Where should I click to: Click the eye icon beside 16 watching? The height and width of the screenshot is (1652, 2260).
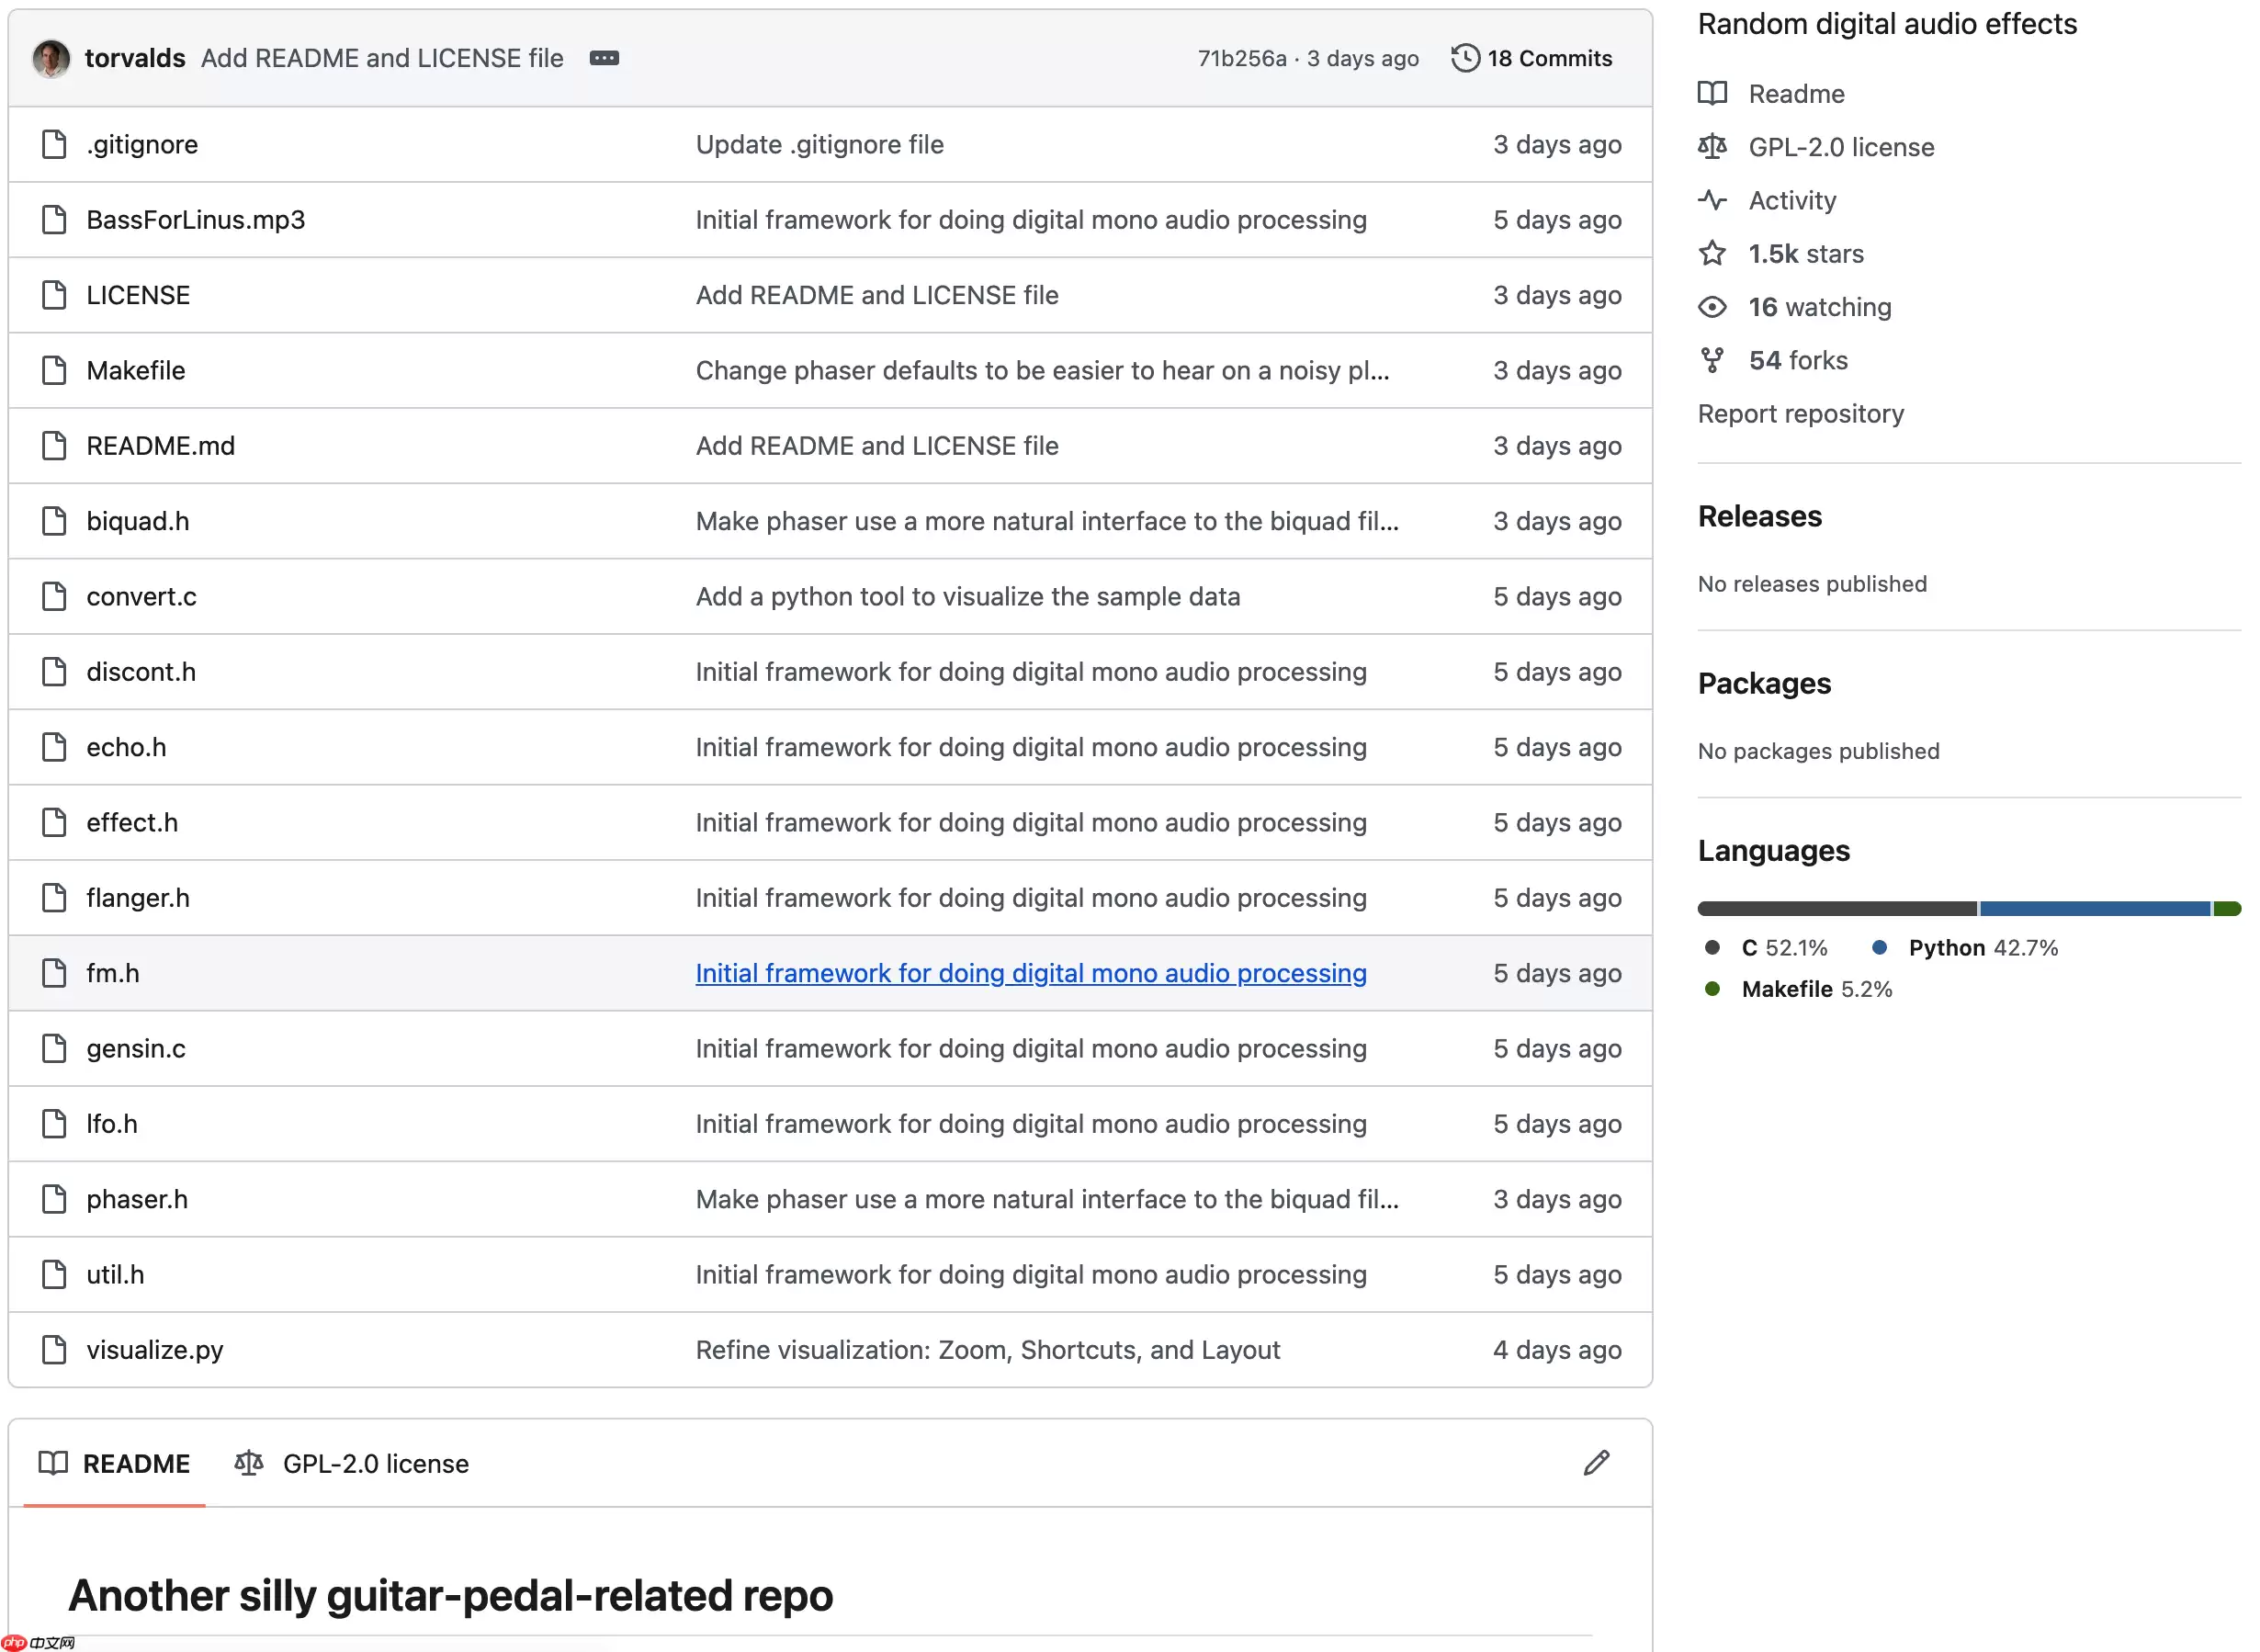1712,307
